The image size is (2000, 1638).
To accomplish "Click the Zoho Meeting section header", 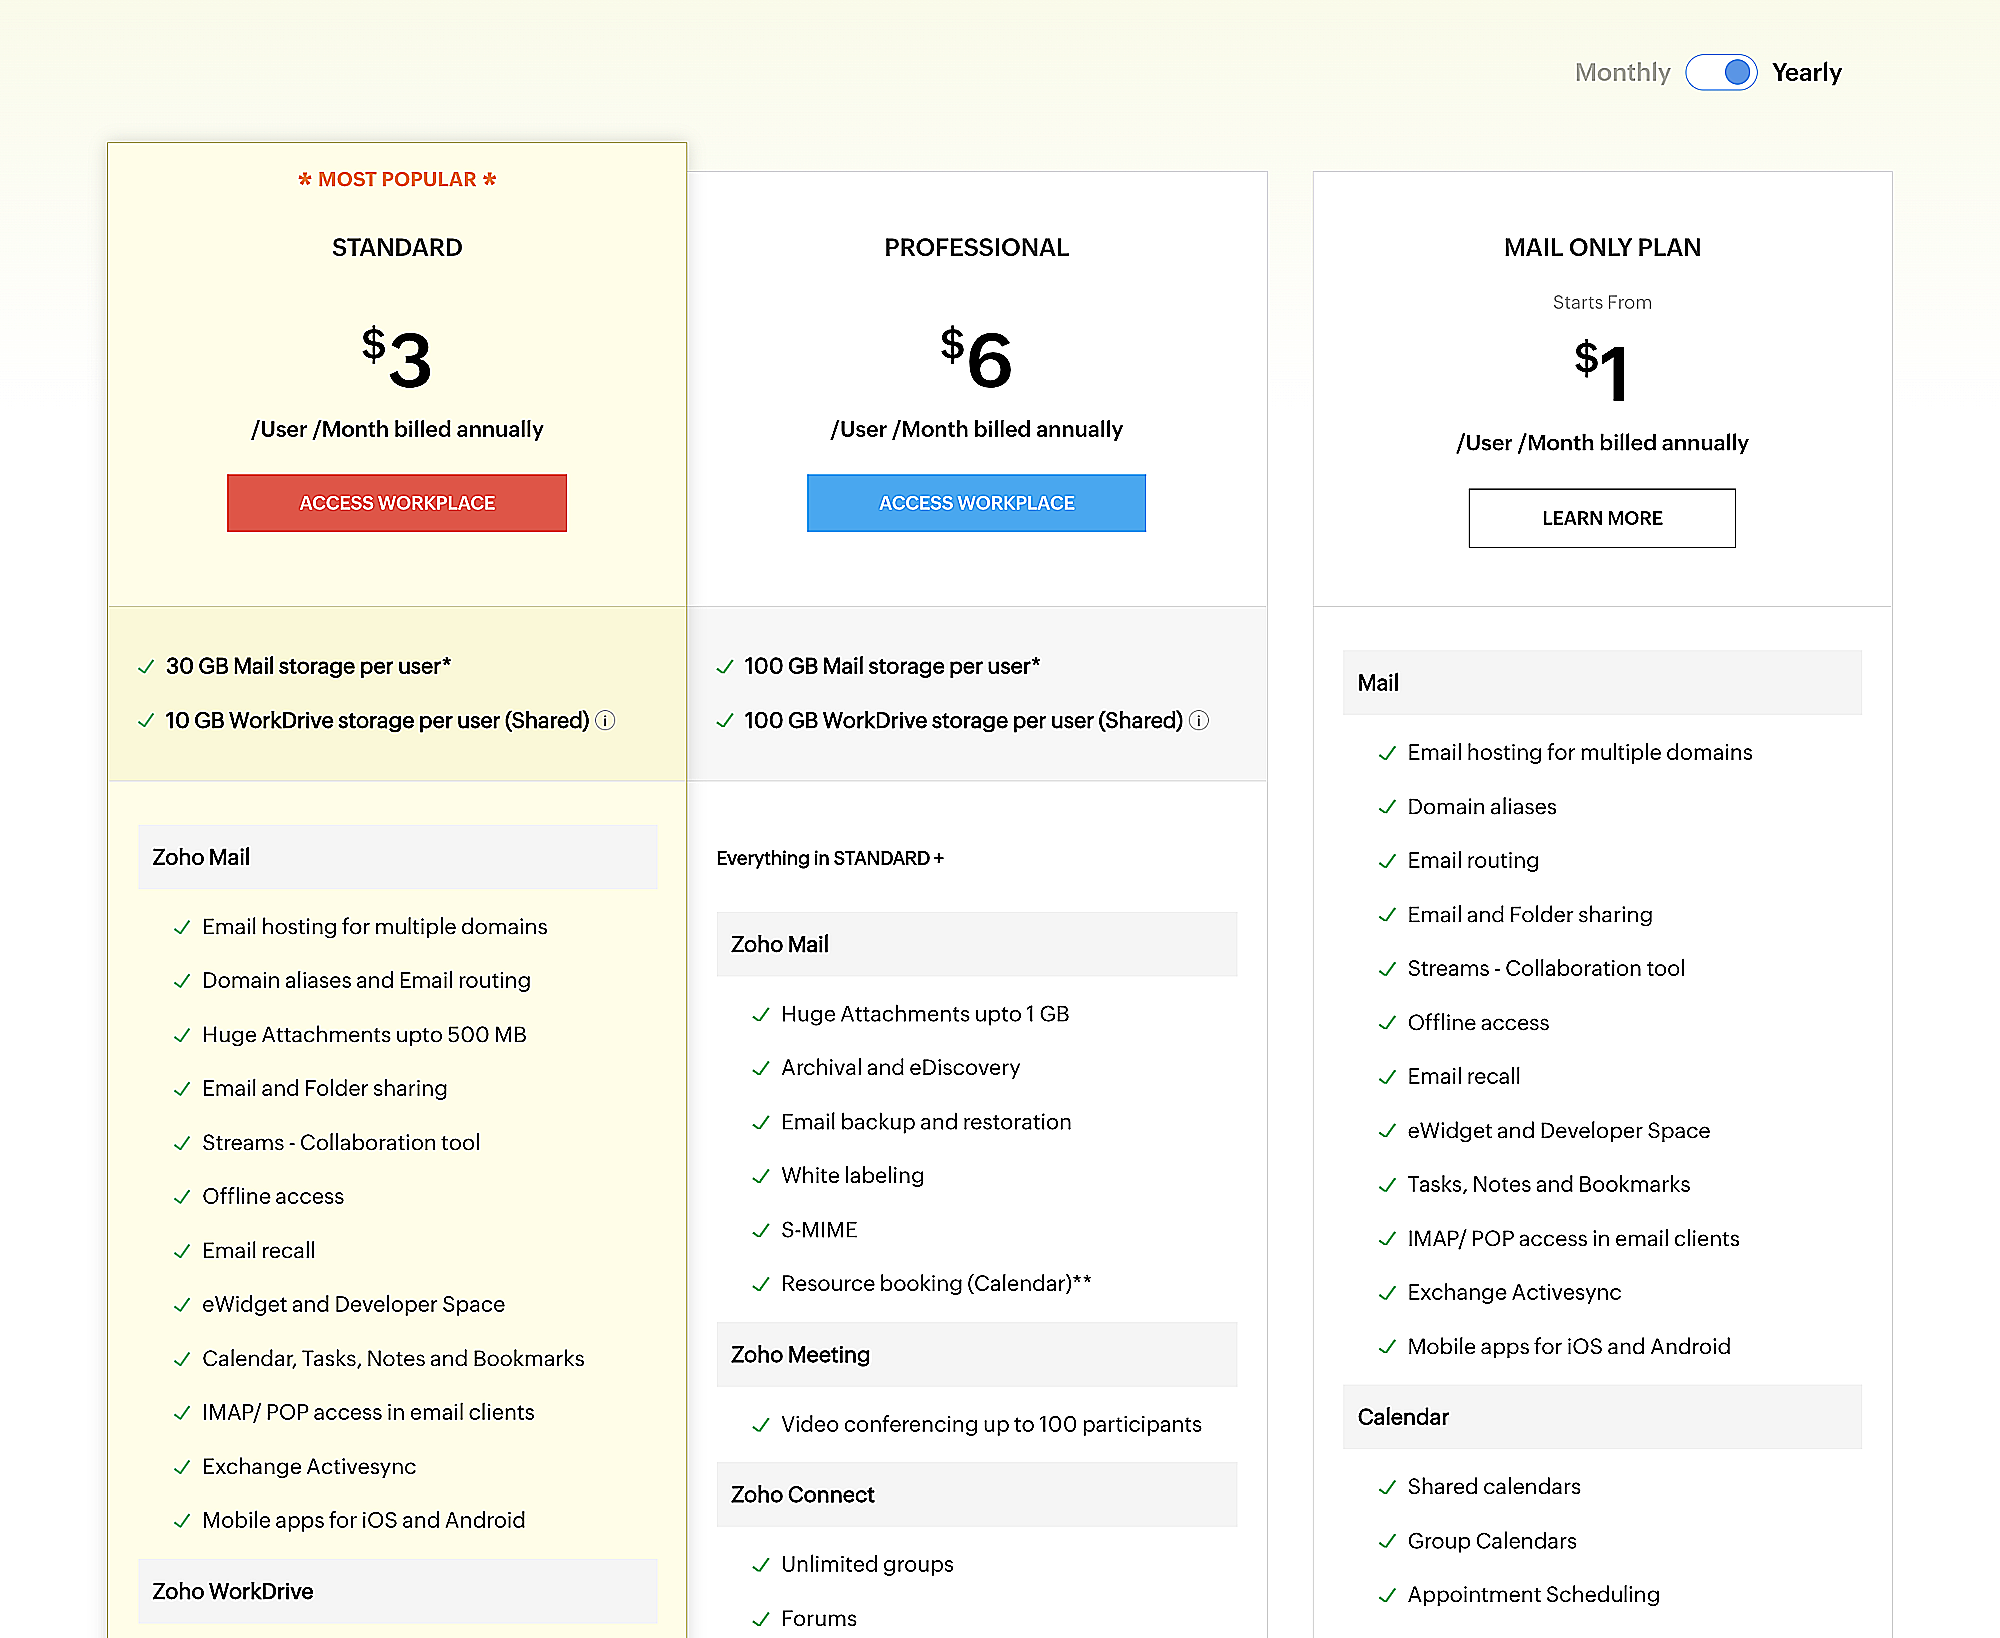I will click(976, 1354).
